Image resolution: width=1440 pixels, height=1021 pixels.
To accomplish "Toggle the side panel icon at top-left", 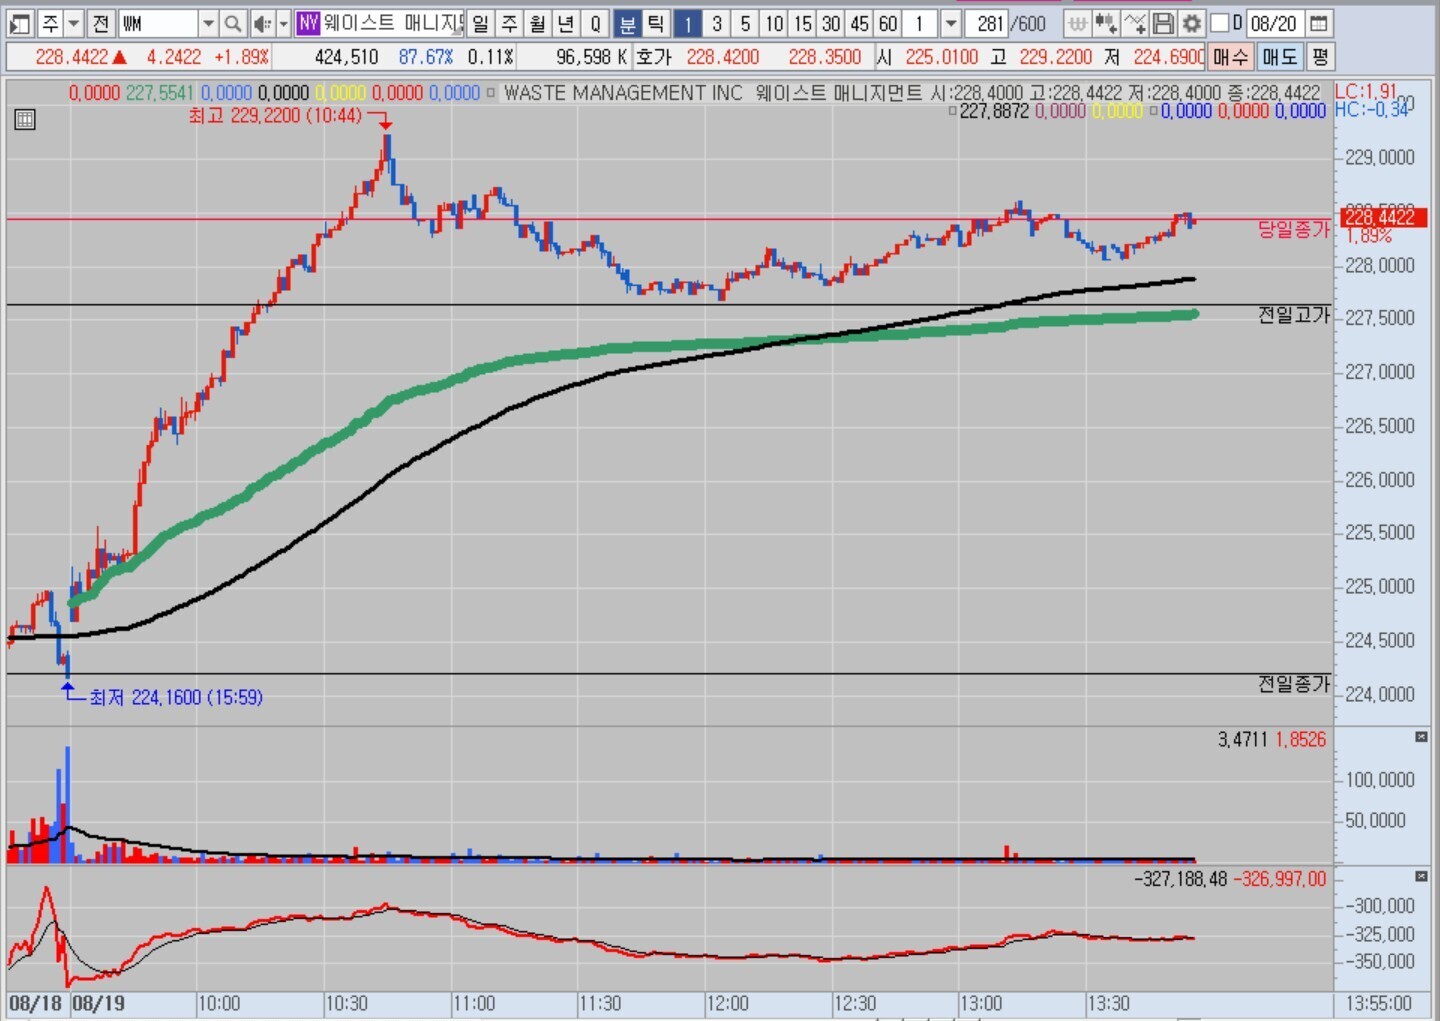I will click(x=19, y=23).
